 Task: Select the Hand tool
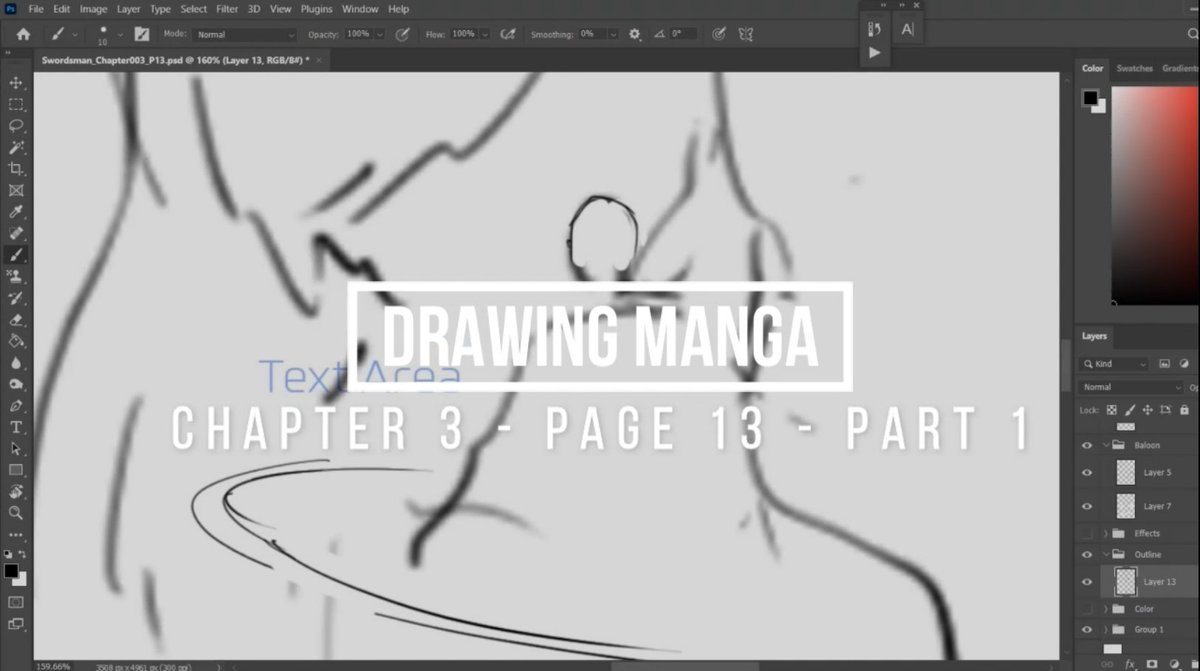[16, 492]
